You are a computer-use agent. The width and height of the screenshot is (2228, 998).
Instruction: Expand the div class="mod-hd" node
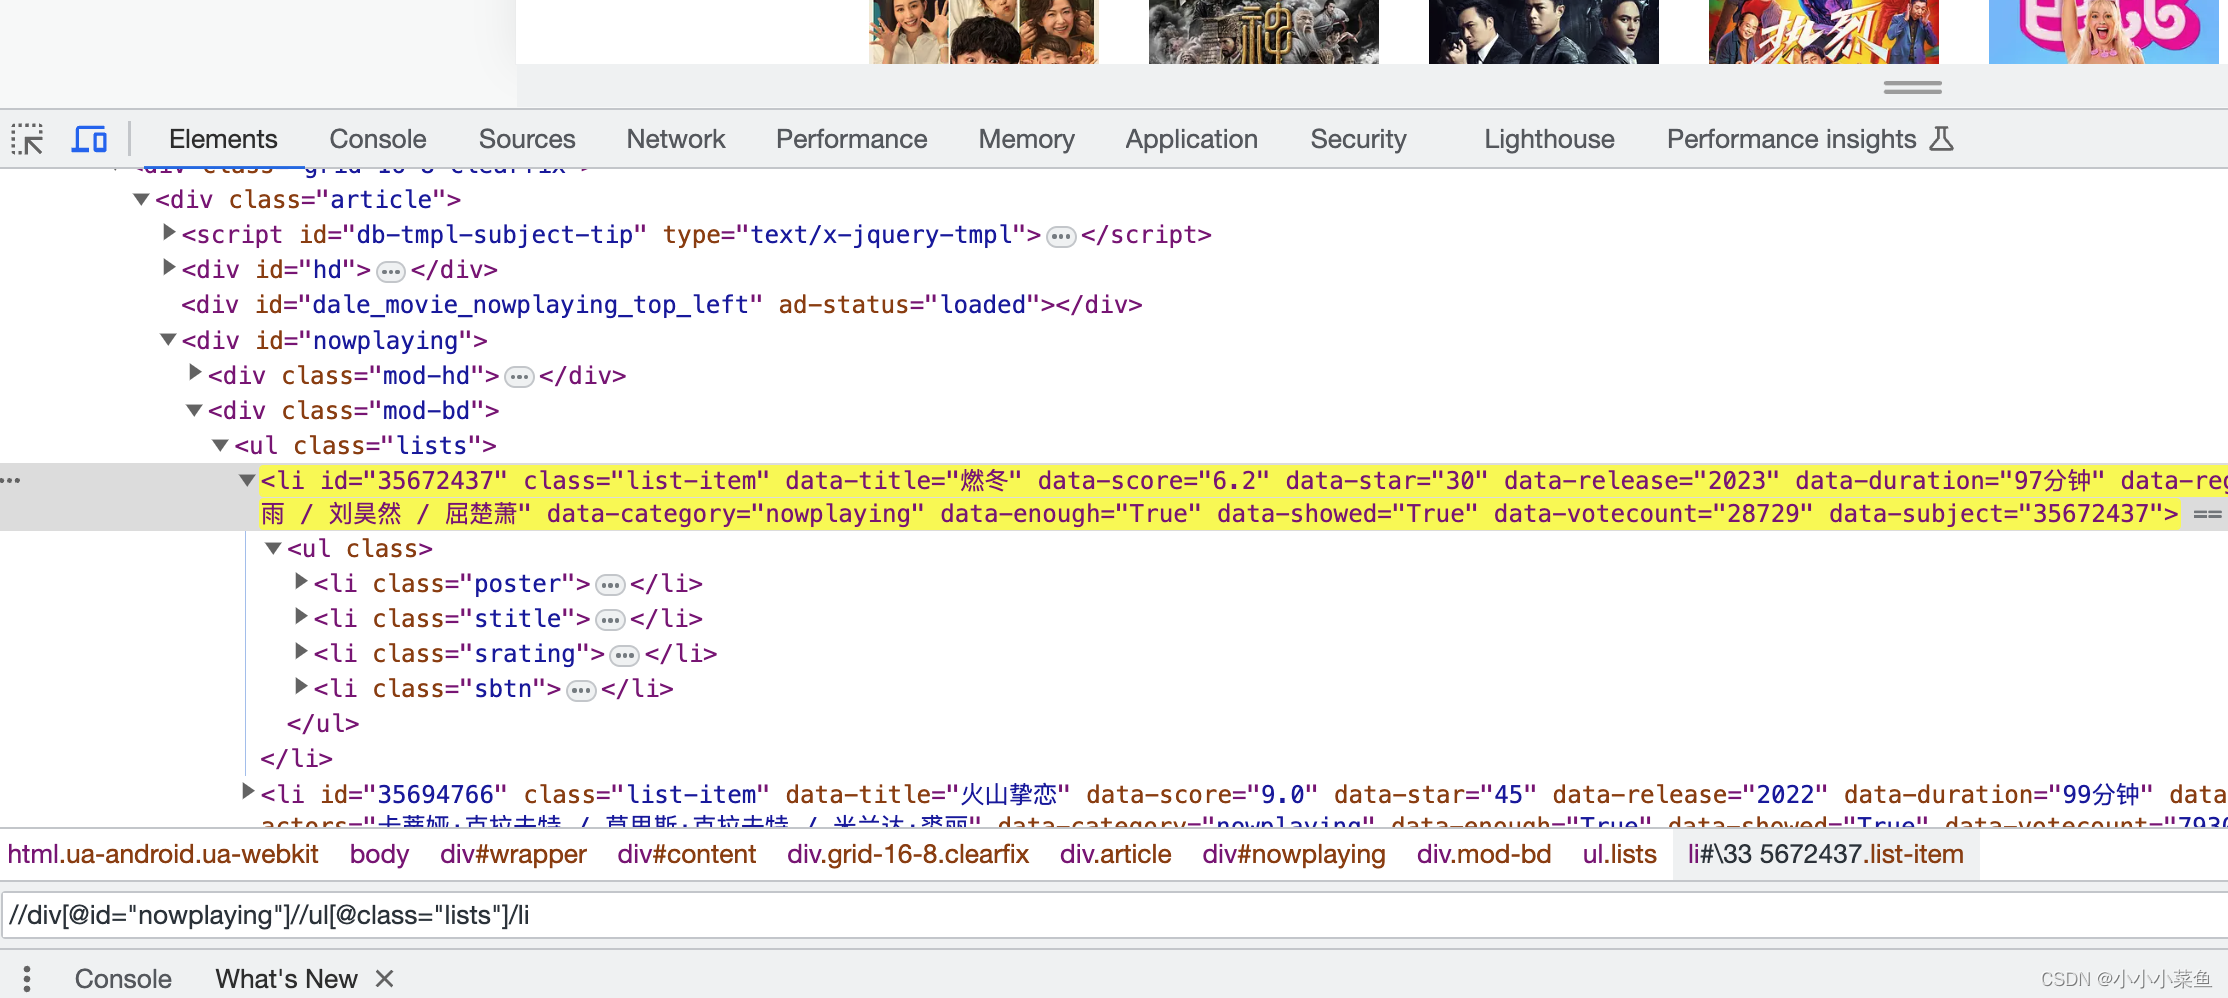pyautogui.click(x=195, y=373)
